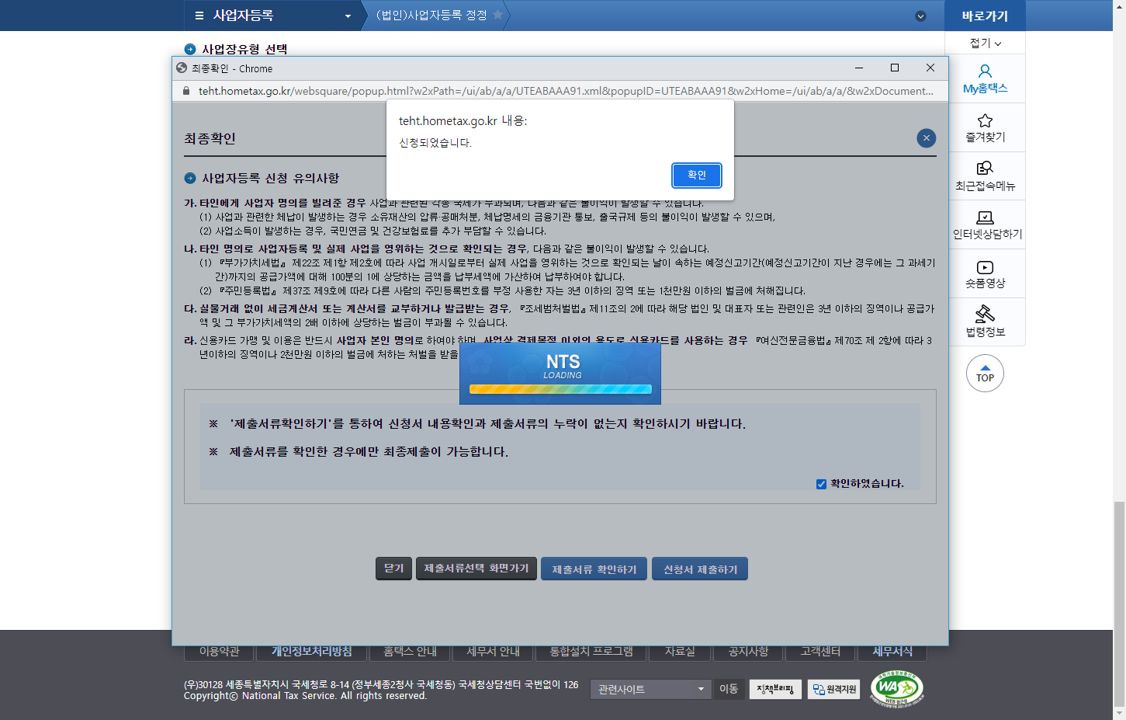Expand the round chevron dropdown in the header
The height and width of the screenshot is (720, 1126).
point(921,16)
